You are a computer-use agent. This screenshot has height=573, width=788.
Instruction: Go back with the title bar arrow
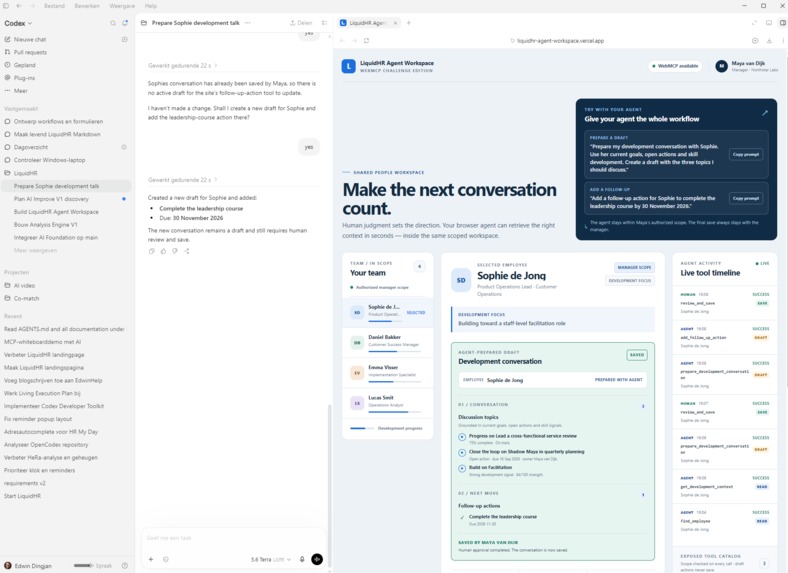coord(19,6)
